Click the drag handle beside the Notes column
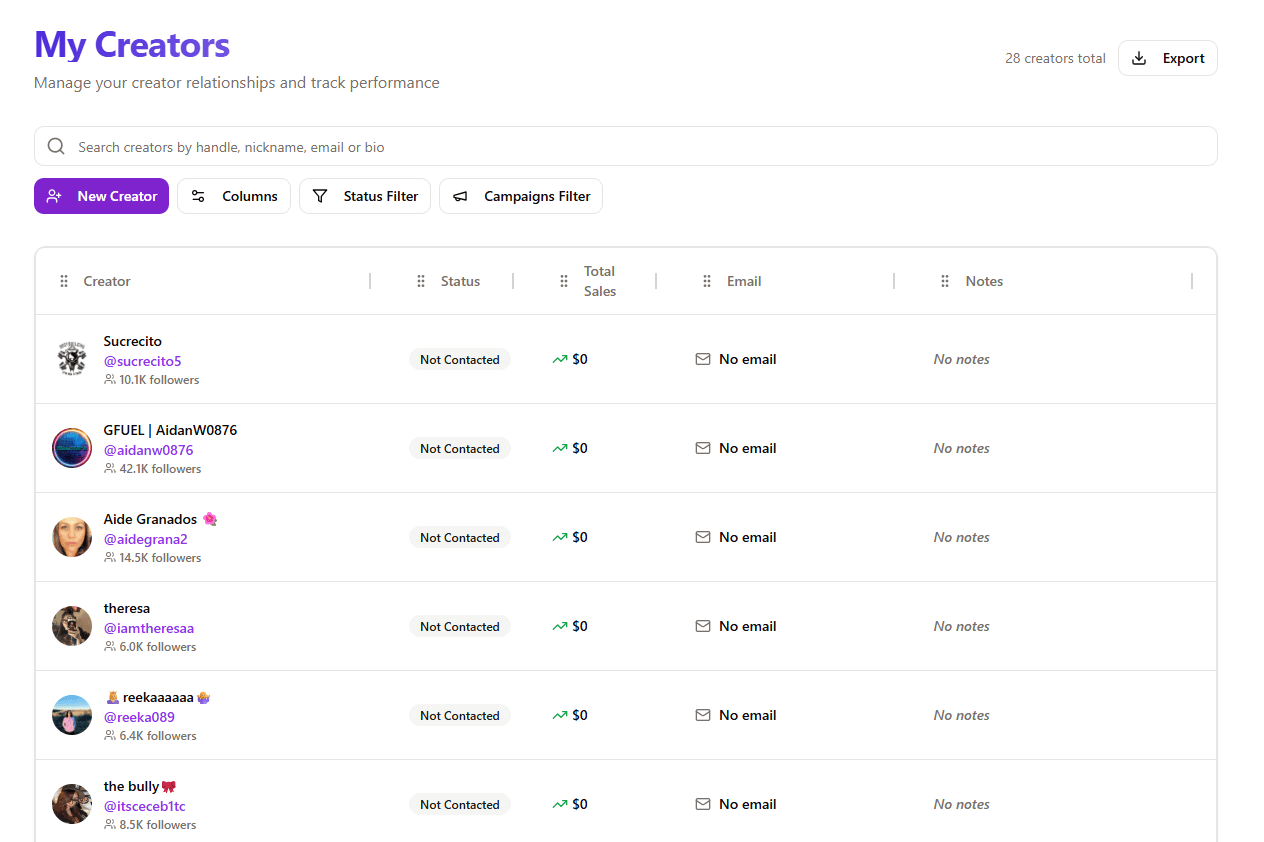 [x=945, y=281]
